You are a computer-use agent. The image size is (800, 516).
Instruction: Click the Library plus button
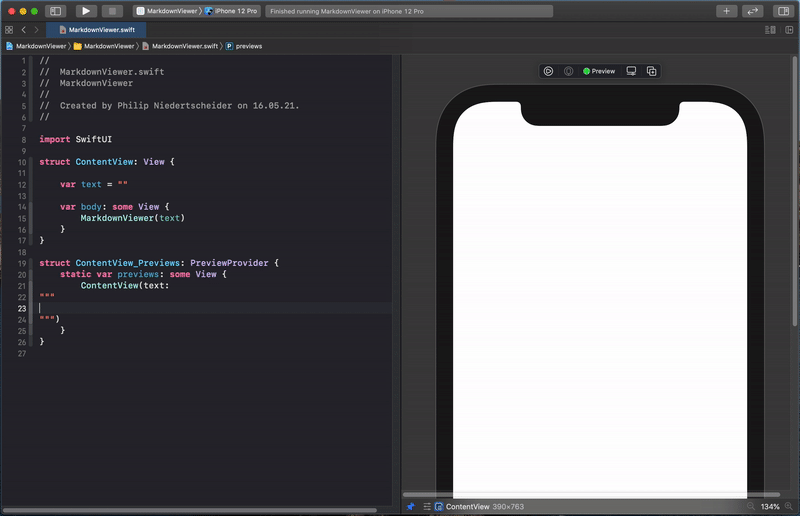727,11
